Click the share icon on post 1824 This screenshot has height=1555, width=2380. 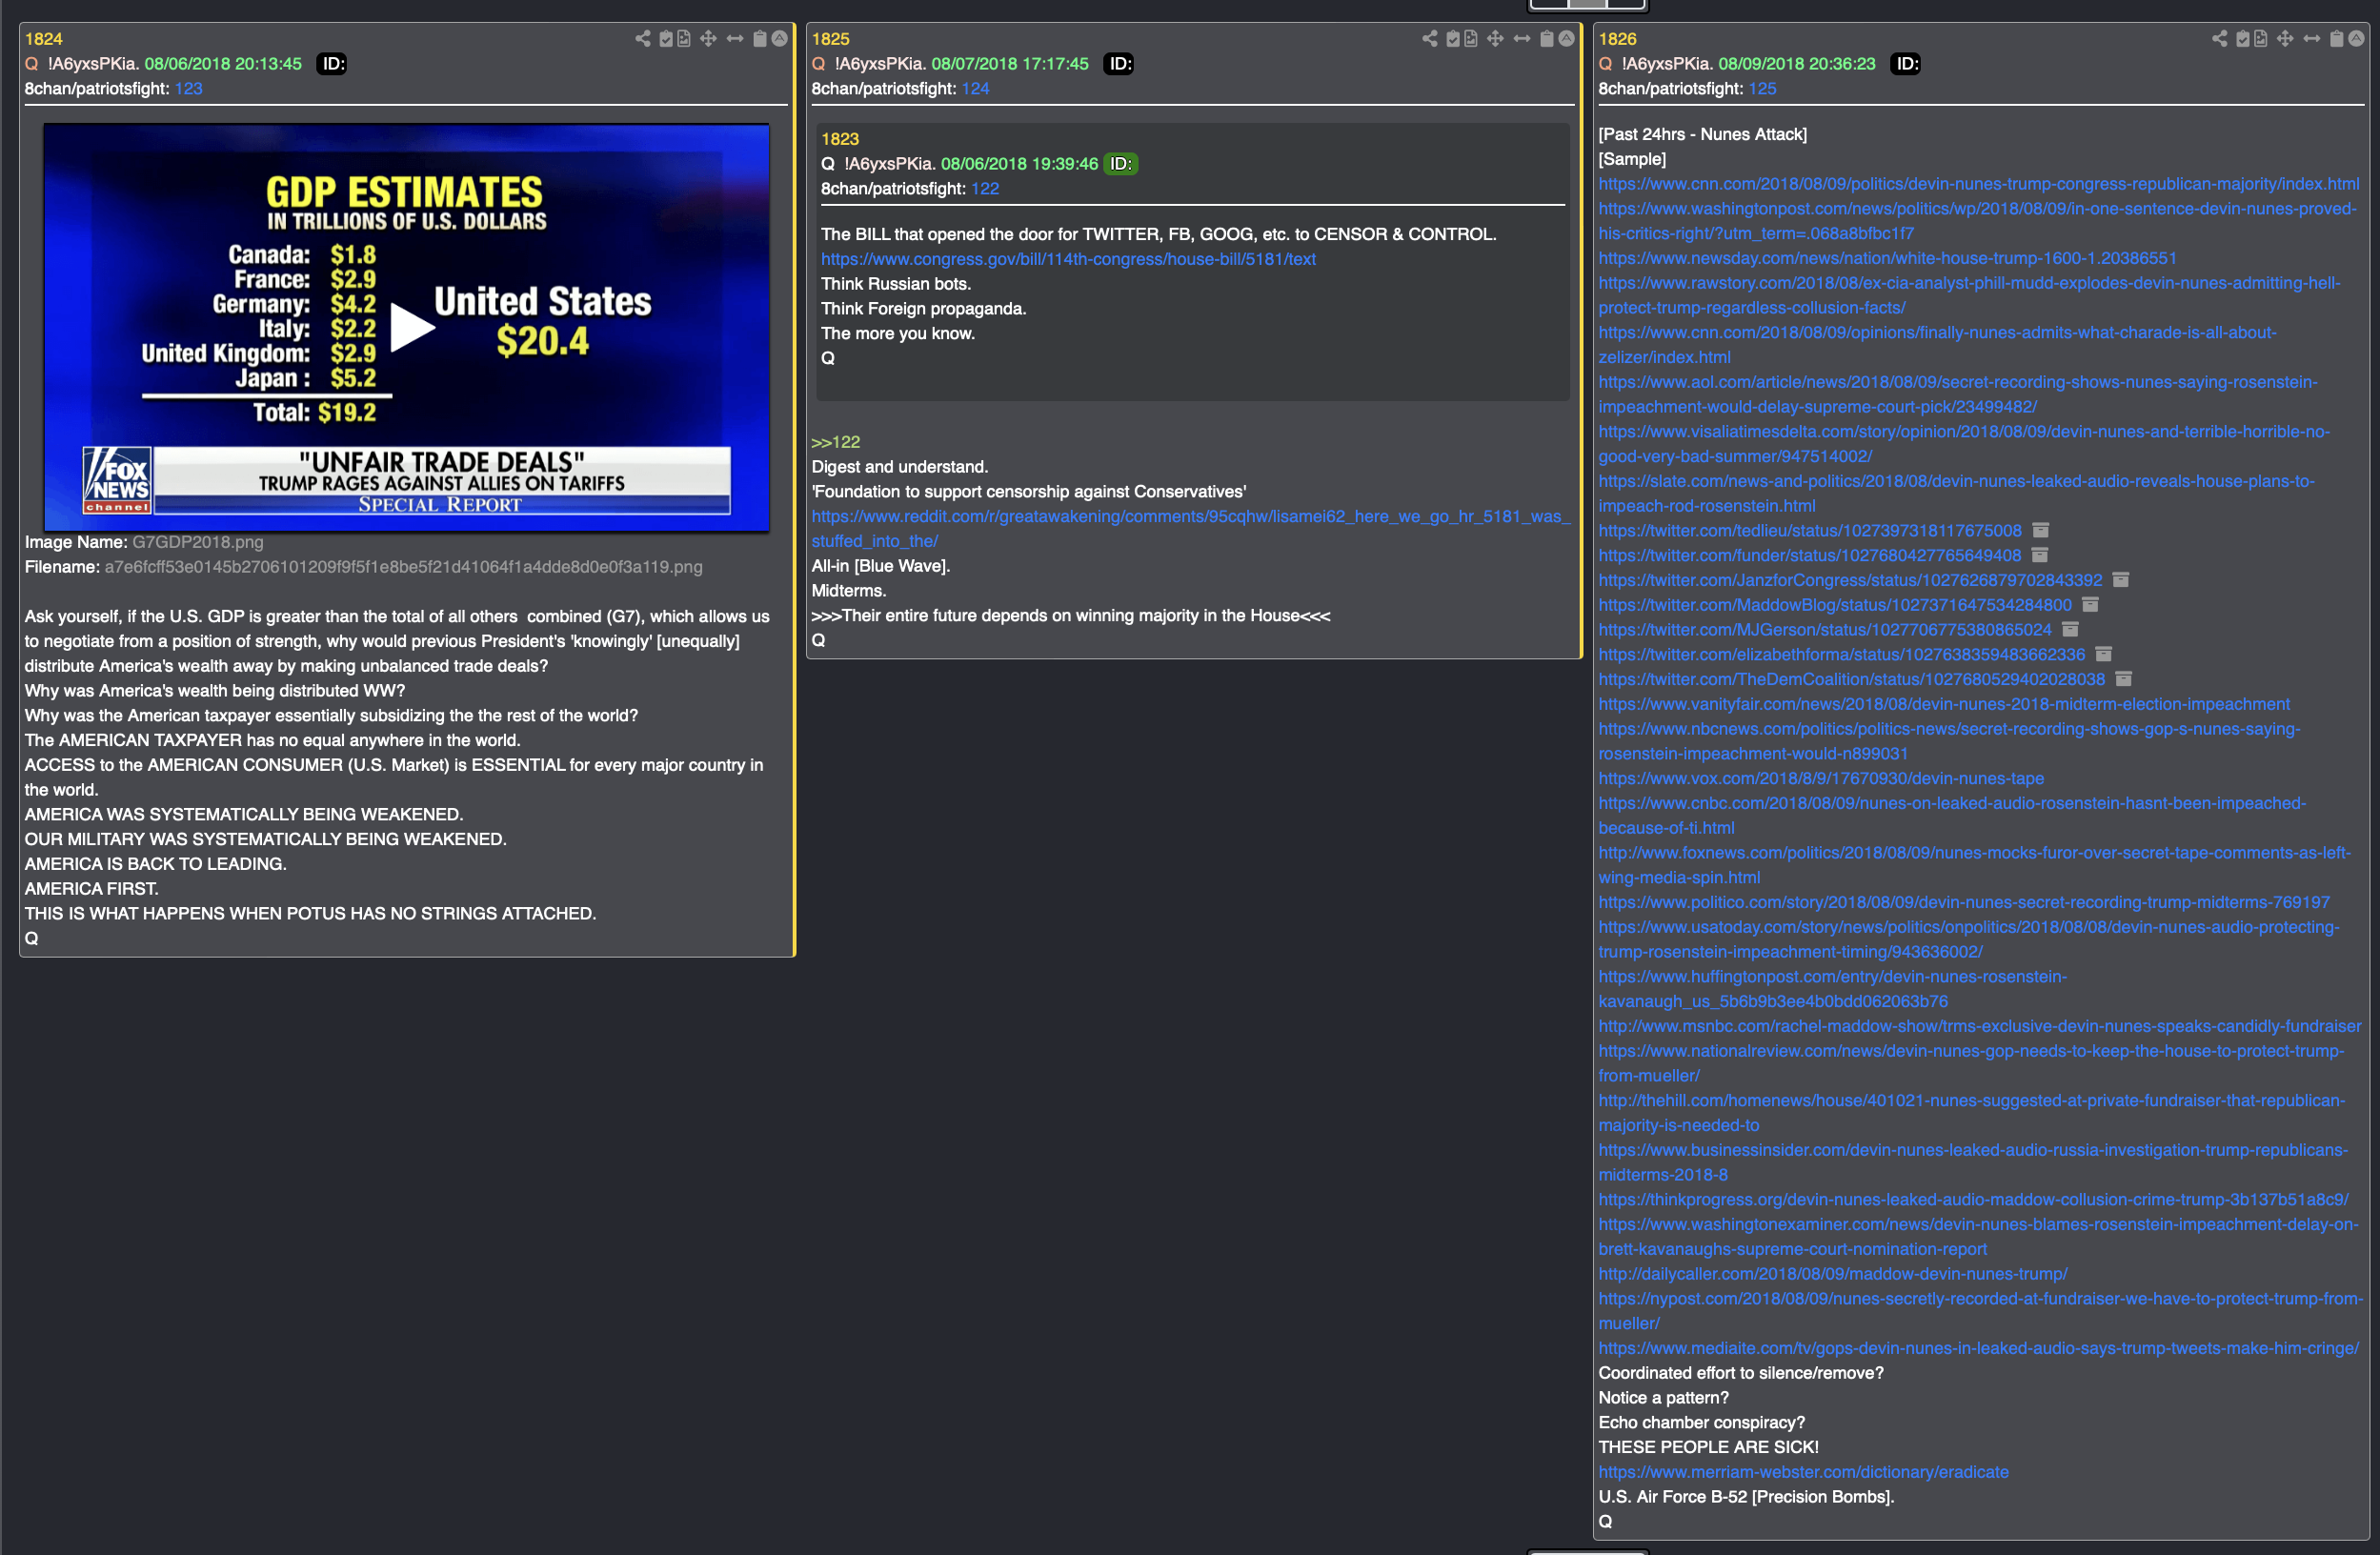642,39
